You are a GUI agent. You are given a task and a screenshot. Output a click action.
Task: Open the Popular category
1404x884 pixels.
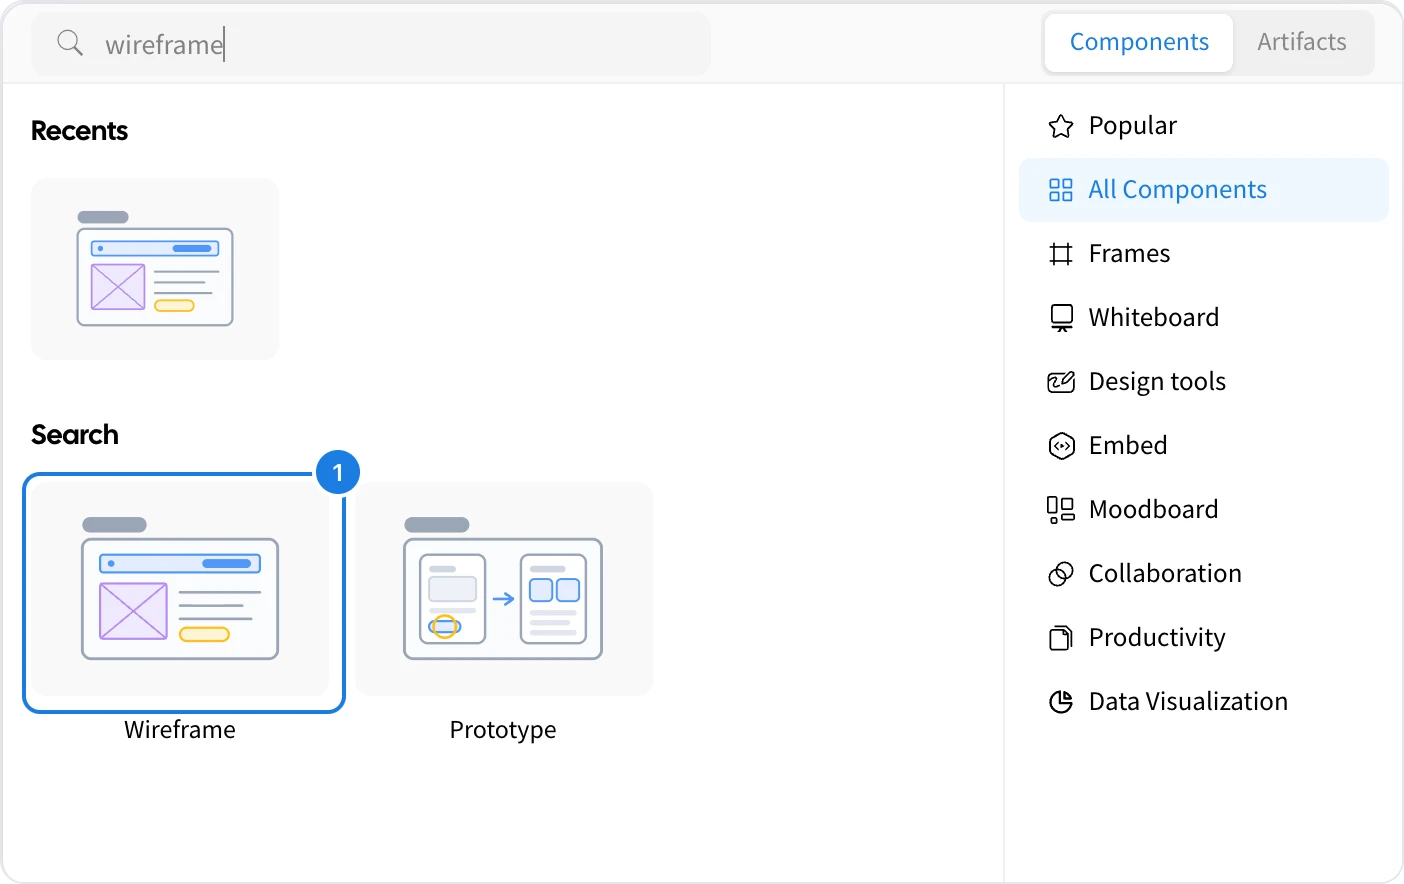(1204, 126)
